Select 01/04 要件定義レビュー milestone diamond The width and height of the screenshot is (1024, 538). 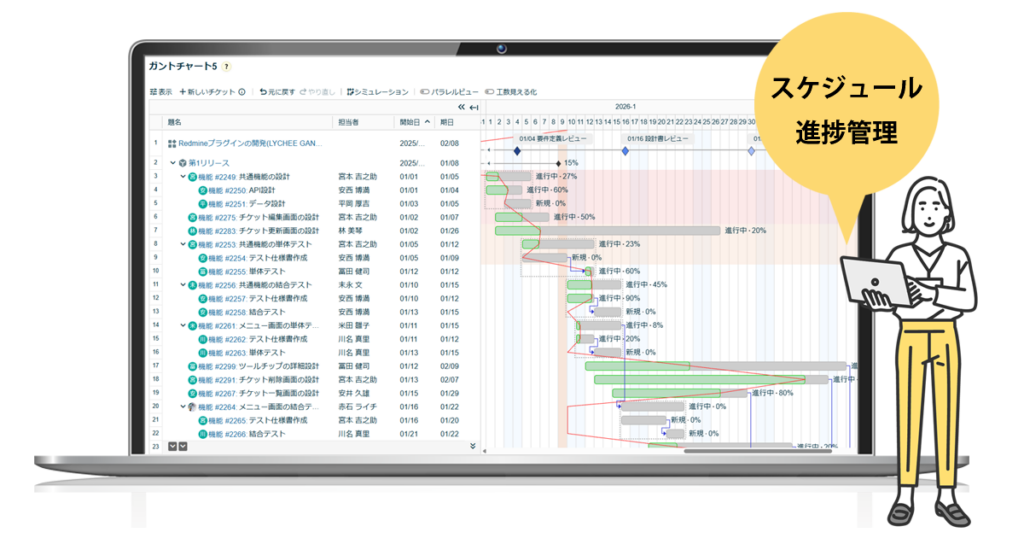[x=517, y=151]
